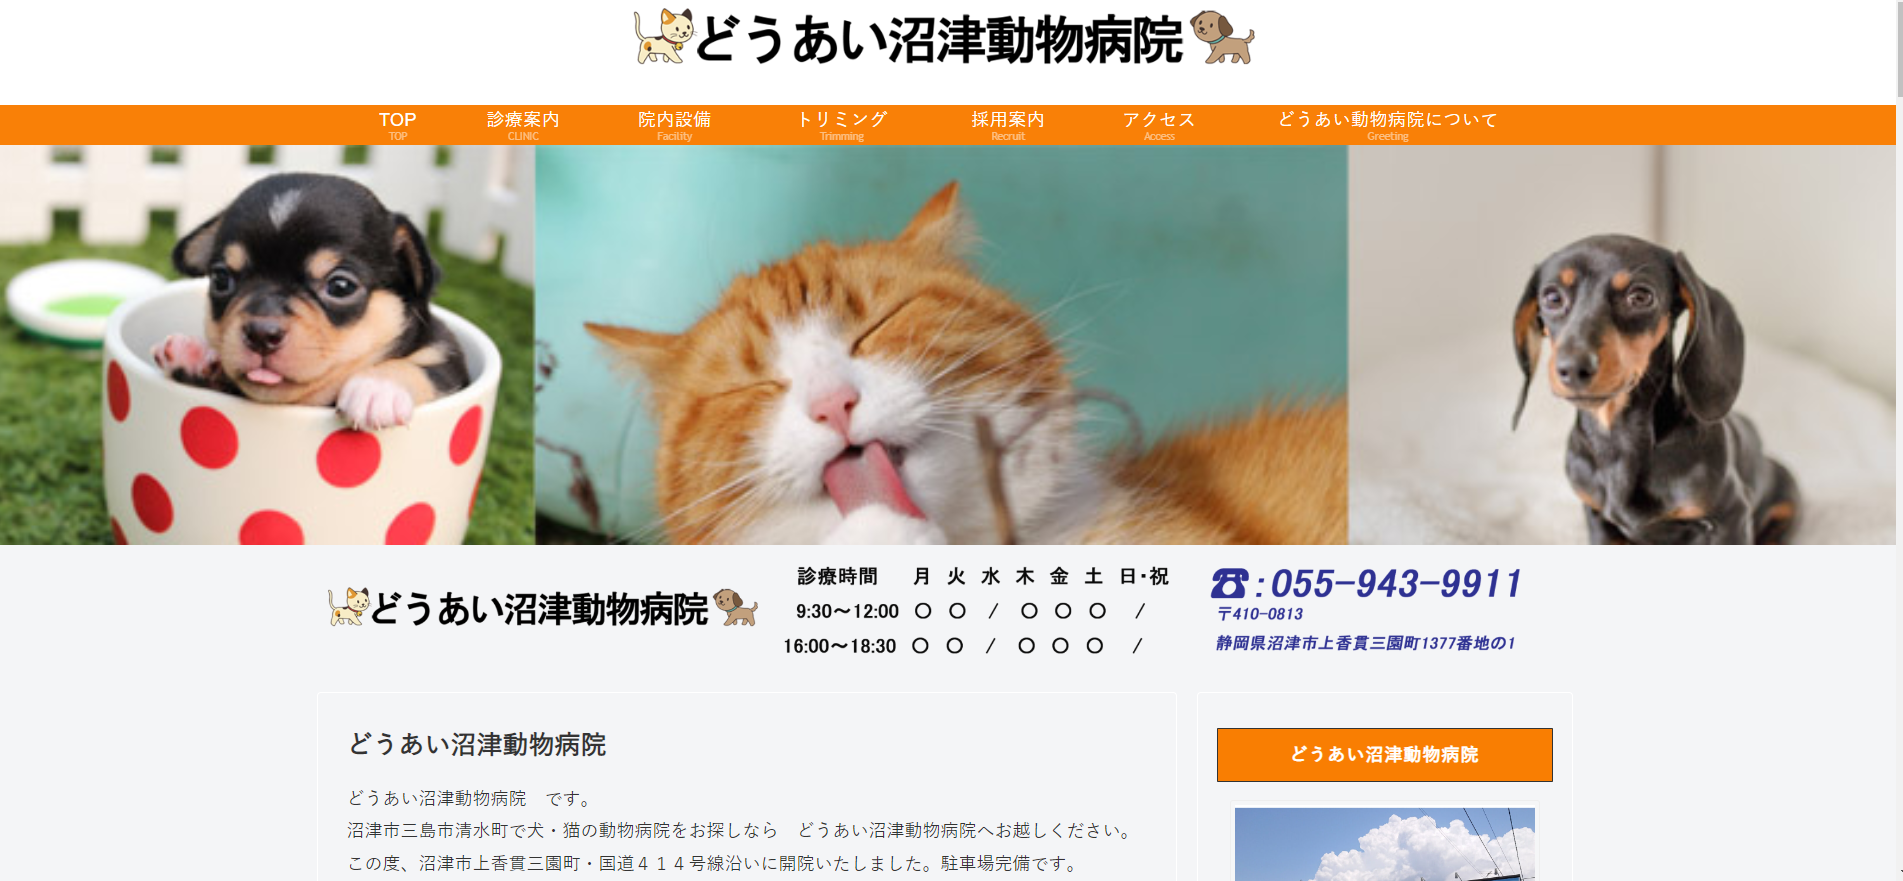Select the トリミング (Trimming) menu item
The width and height of the screenshot is (1903, 881).
coord(842,124)
